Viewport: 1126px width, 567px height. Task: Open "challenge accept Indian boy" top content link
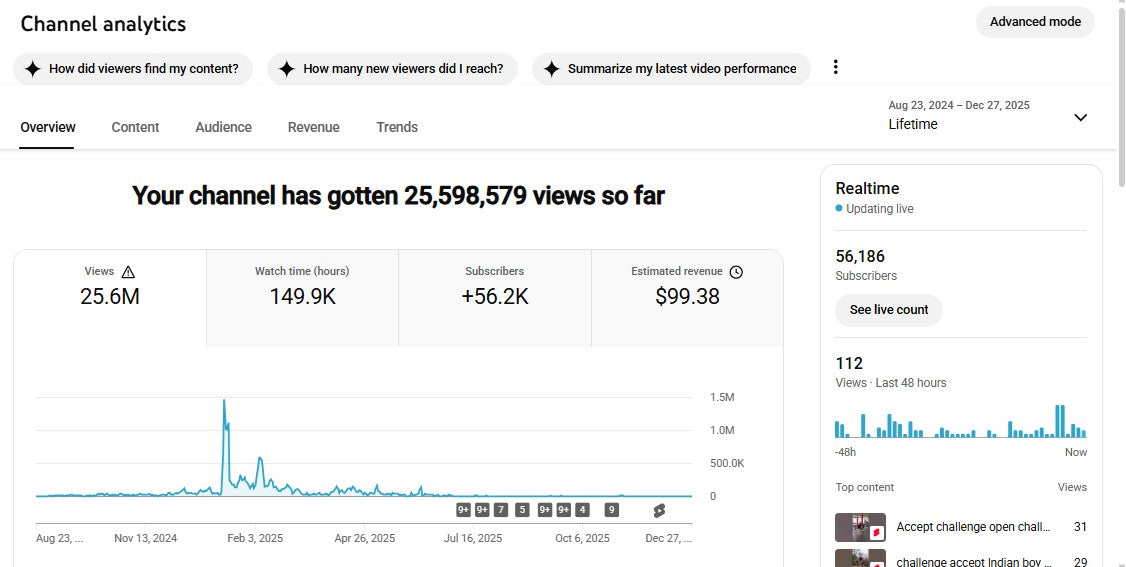[973, 562]
